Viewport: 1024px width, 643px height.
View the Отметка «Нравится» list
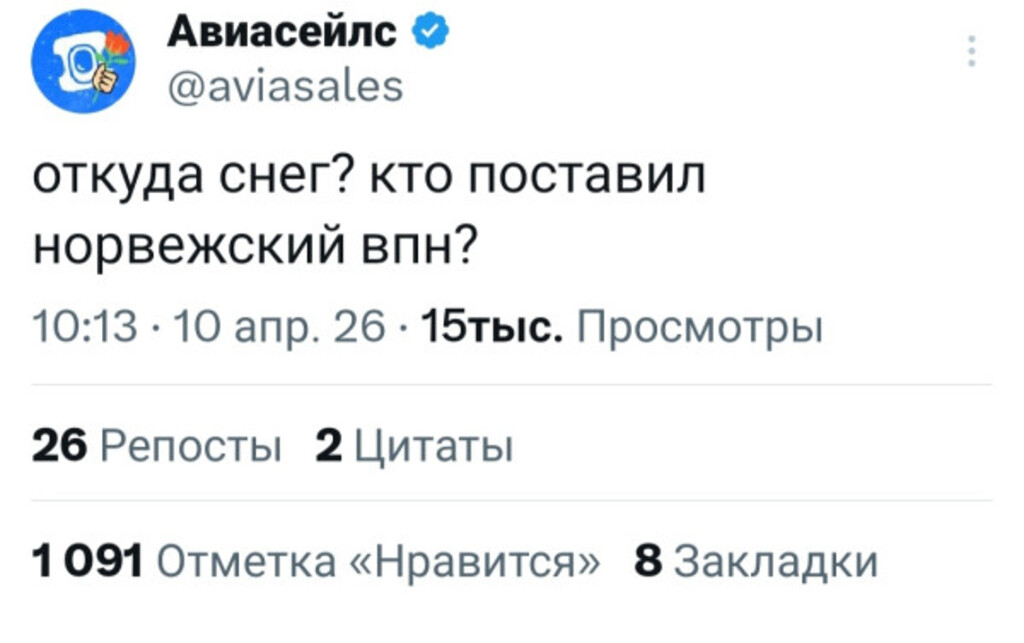click(x=381, y=561)
